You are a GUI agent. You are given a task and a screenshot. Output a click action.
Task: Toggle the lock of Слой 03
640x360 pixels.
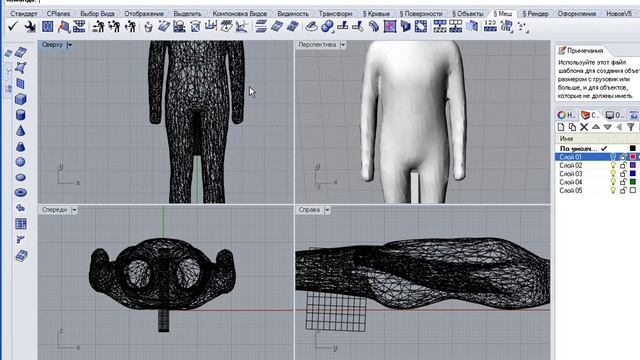click(x=623, y=174)
